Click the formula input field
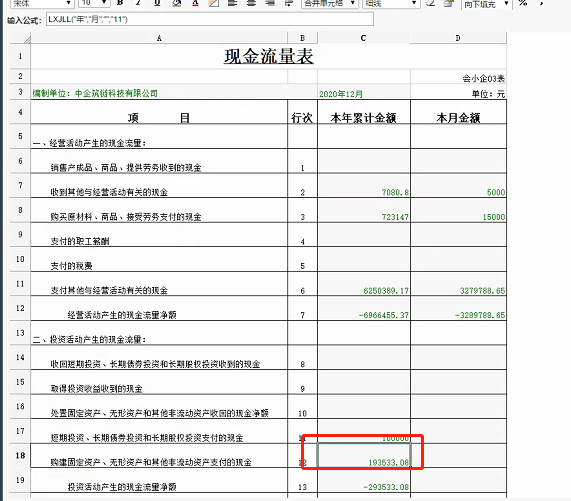 pyautogui.click(x=209, y=19)
